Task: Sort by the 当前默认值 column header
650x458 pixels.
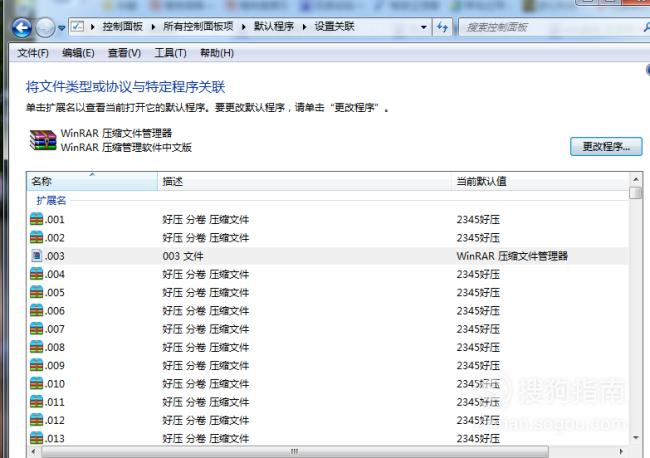Action: point(540,181)
